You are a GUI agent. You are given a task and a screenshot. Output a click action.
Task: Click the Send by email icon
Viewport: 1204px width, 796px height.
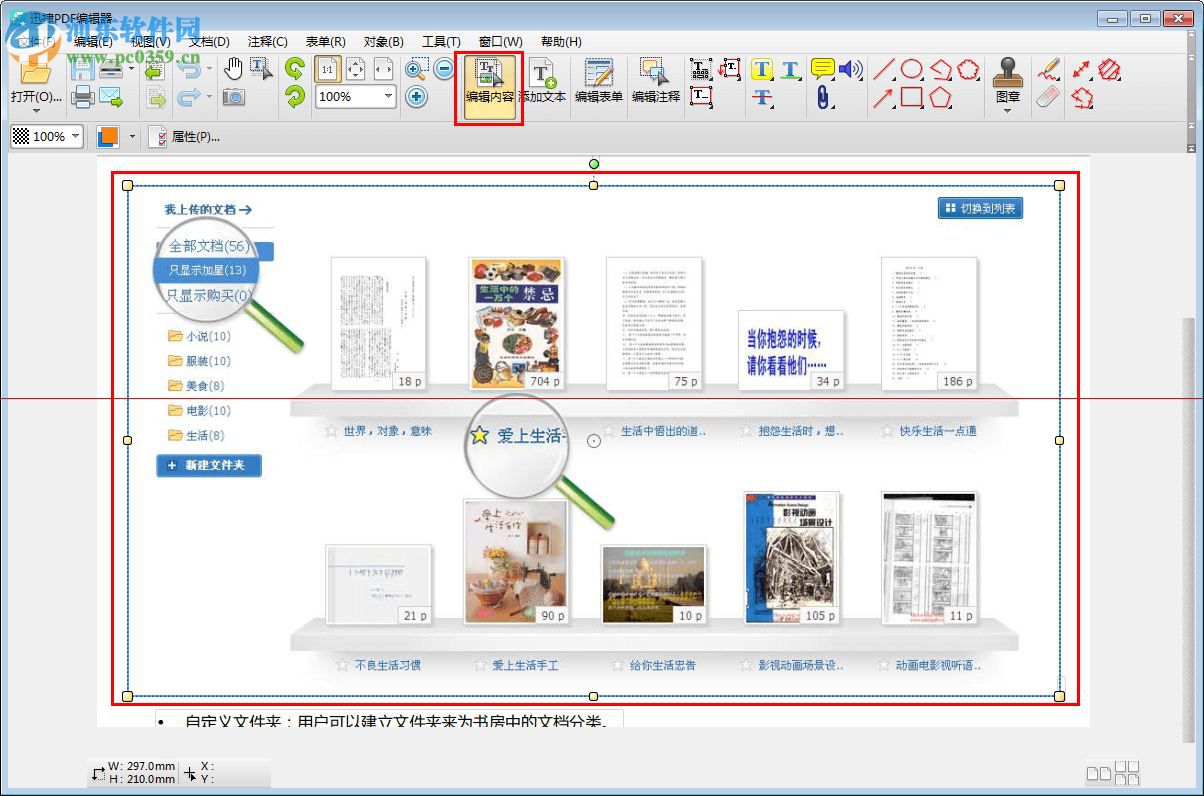(110, 97)
